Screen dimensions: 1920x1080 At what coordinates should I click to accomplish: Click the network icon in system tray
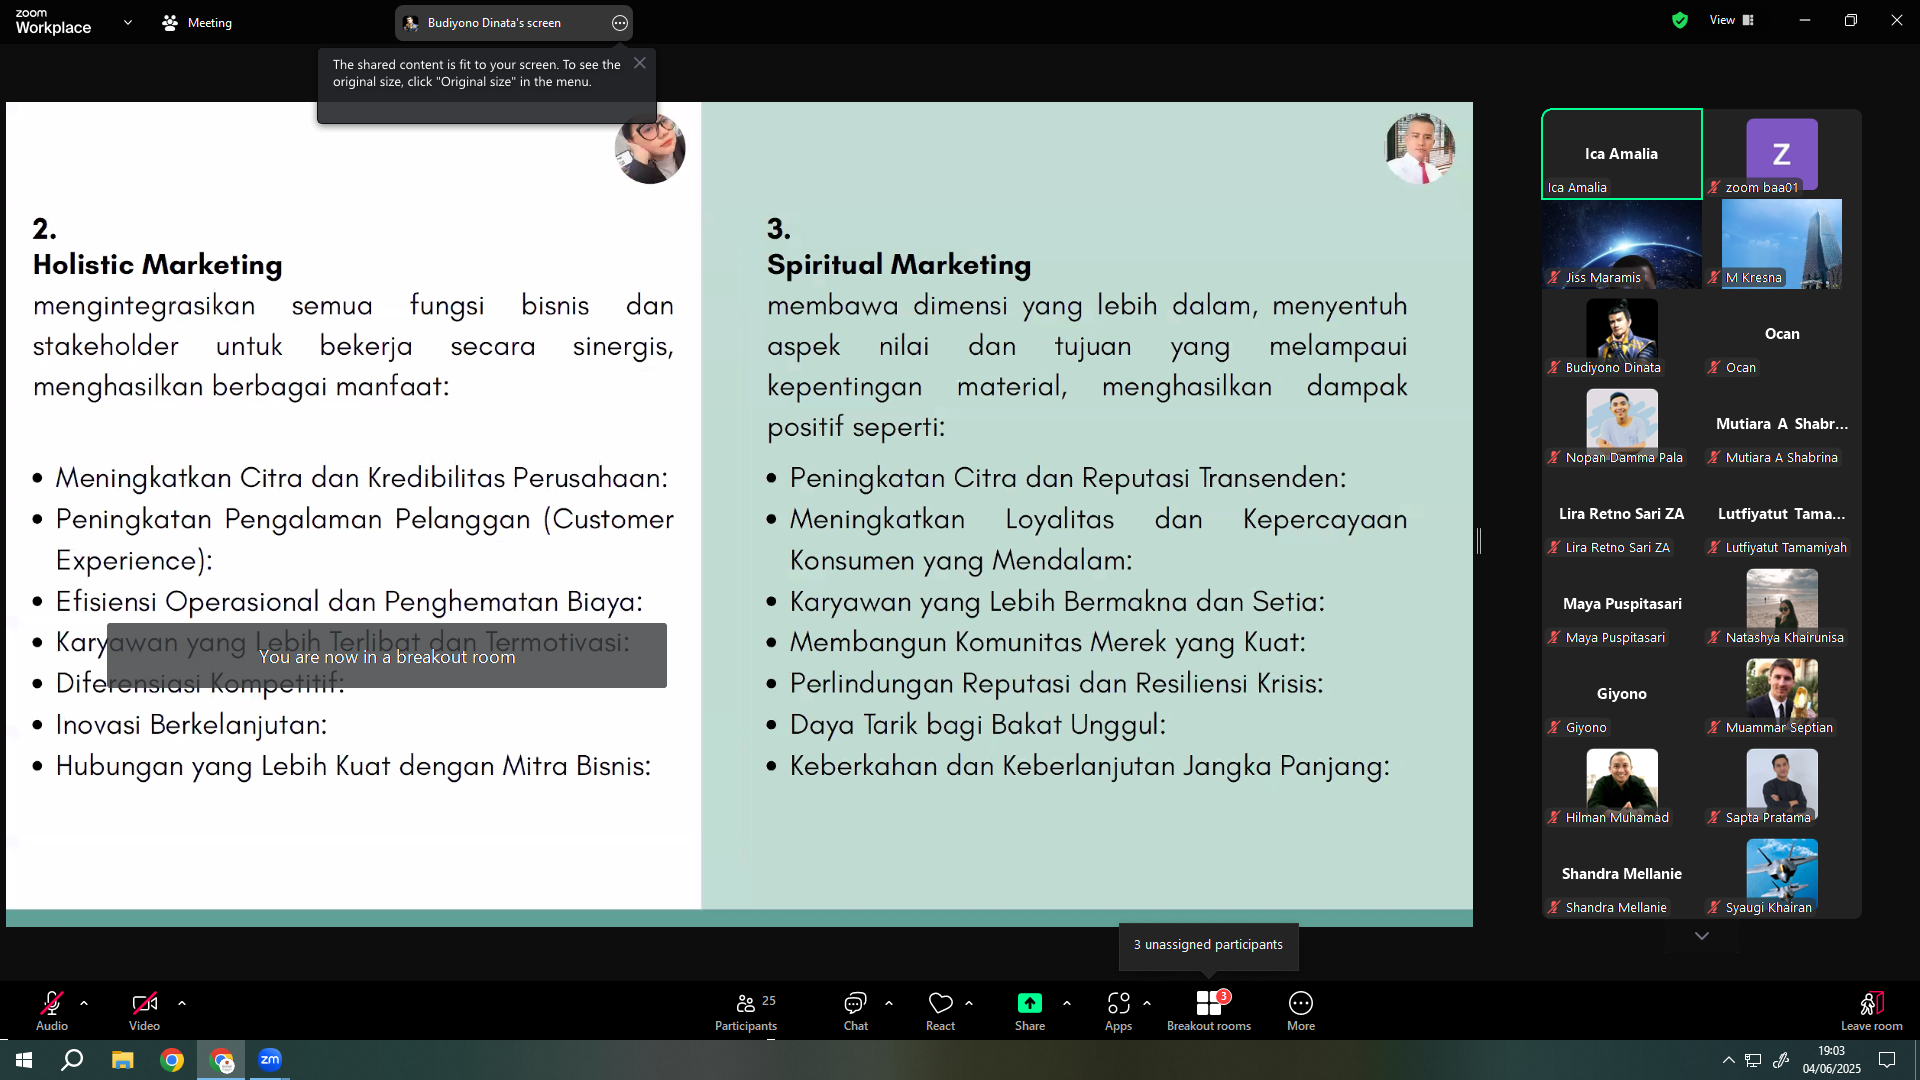pos(1754,1060)
